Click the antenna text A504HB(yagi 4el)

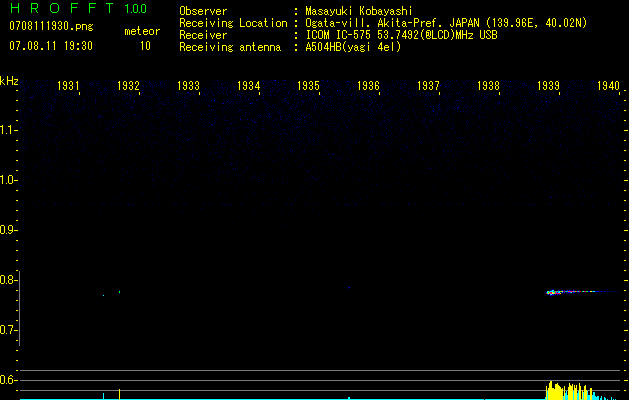(x=353, y=47)
